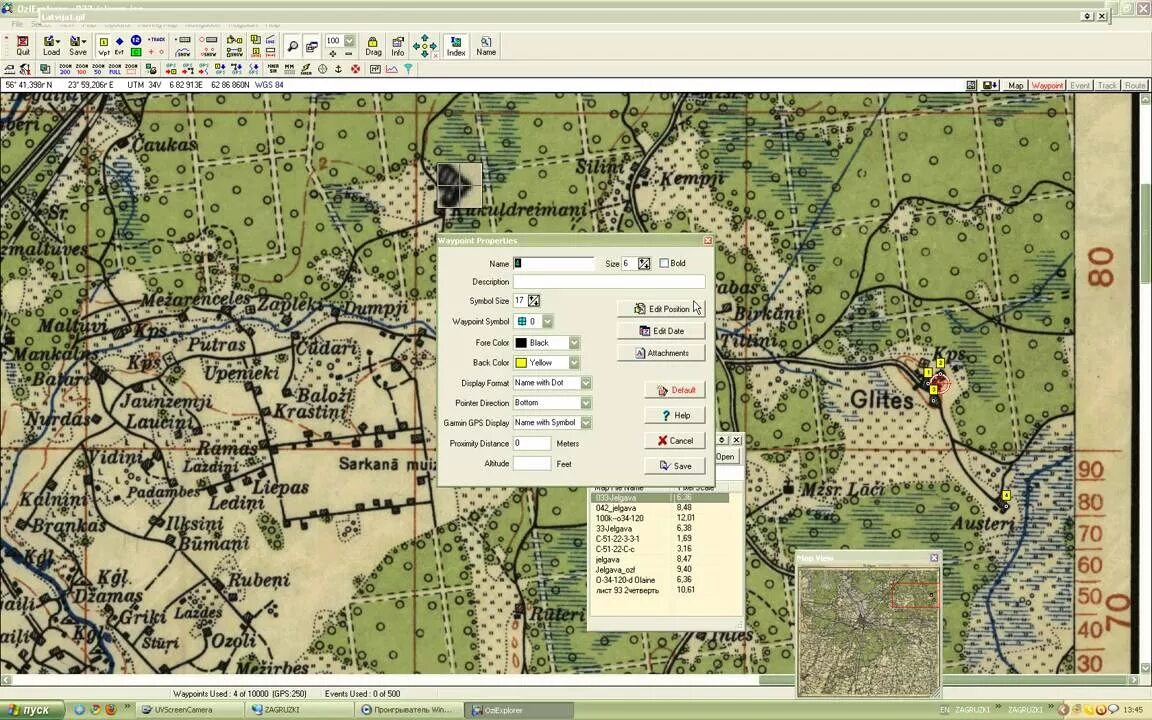Open the Index map toolbar button

pos(456,46)
